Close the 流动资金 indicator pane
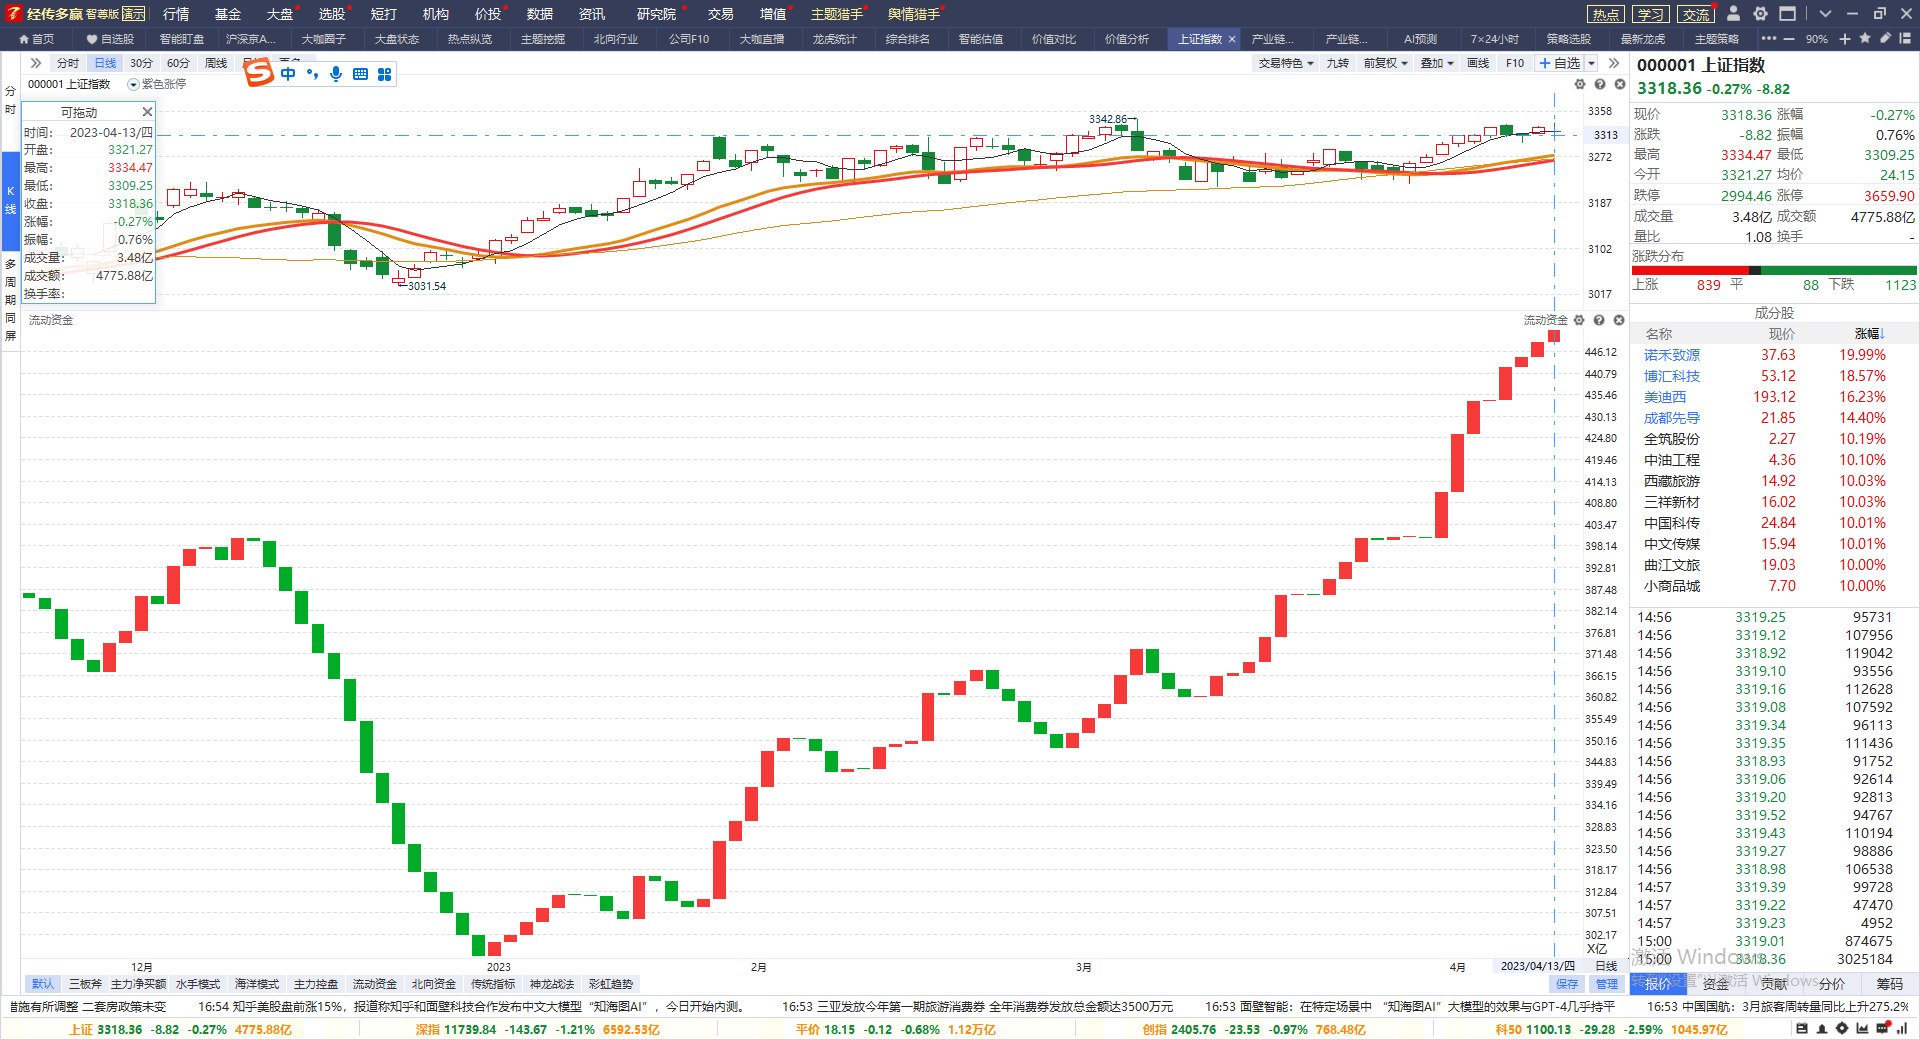This screenshot has width=1920, height=1040. [x=1619, y=320]
